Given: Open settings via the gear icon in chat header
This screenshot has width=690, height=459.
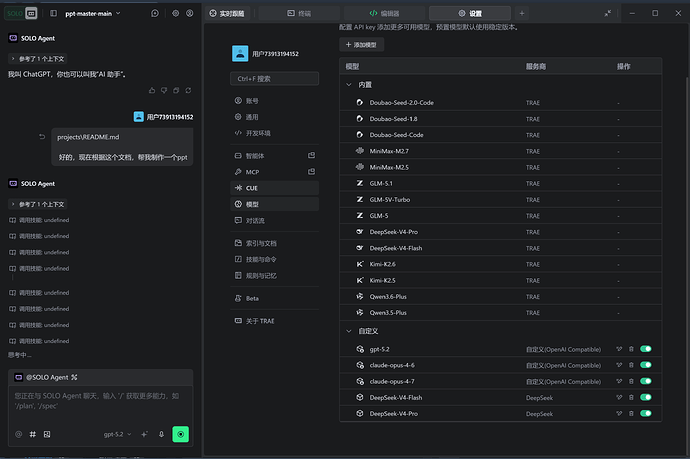Looking at the screenshot, I should pyautogui.click(x=176, y=13).
